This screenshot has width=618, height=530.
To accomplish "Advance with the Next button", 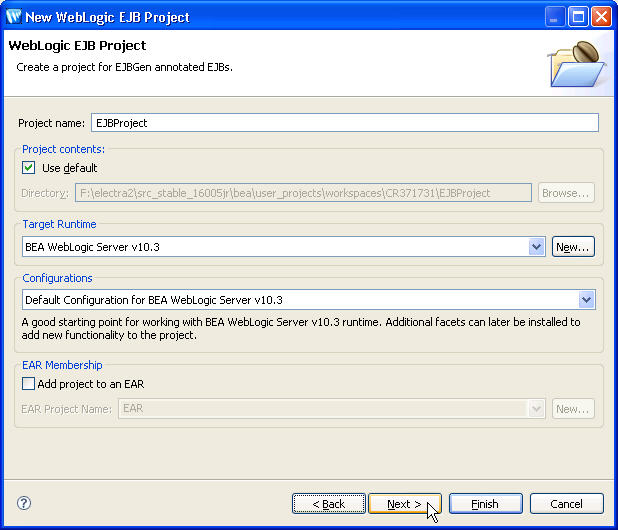I will [x=405, y=504].
